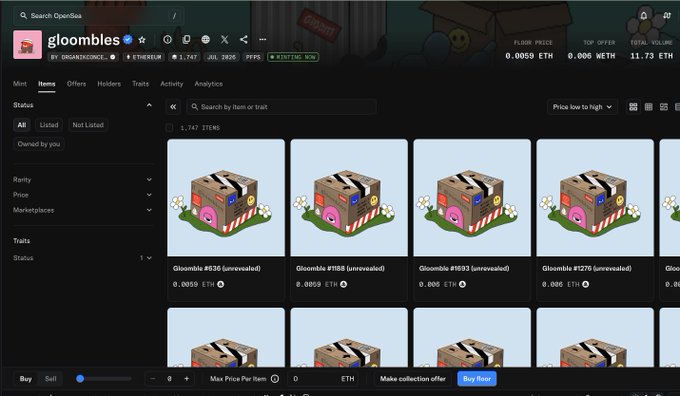Click the ETH icon on Gloomble #1276 price
The image size is (680, 396).
point(585,284)
